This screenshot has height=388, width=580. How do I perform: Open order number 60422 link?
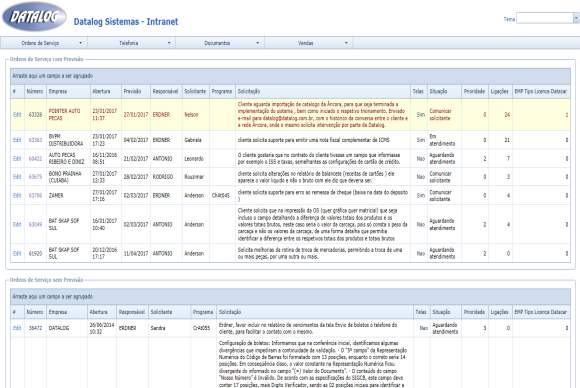pyautogui.click(x=35, y=158)
